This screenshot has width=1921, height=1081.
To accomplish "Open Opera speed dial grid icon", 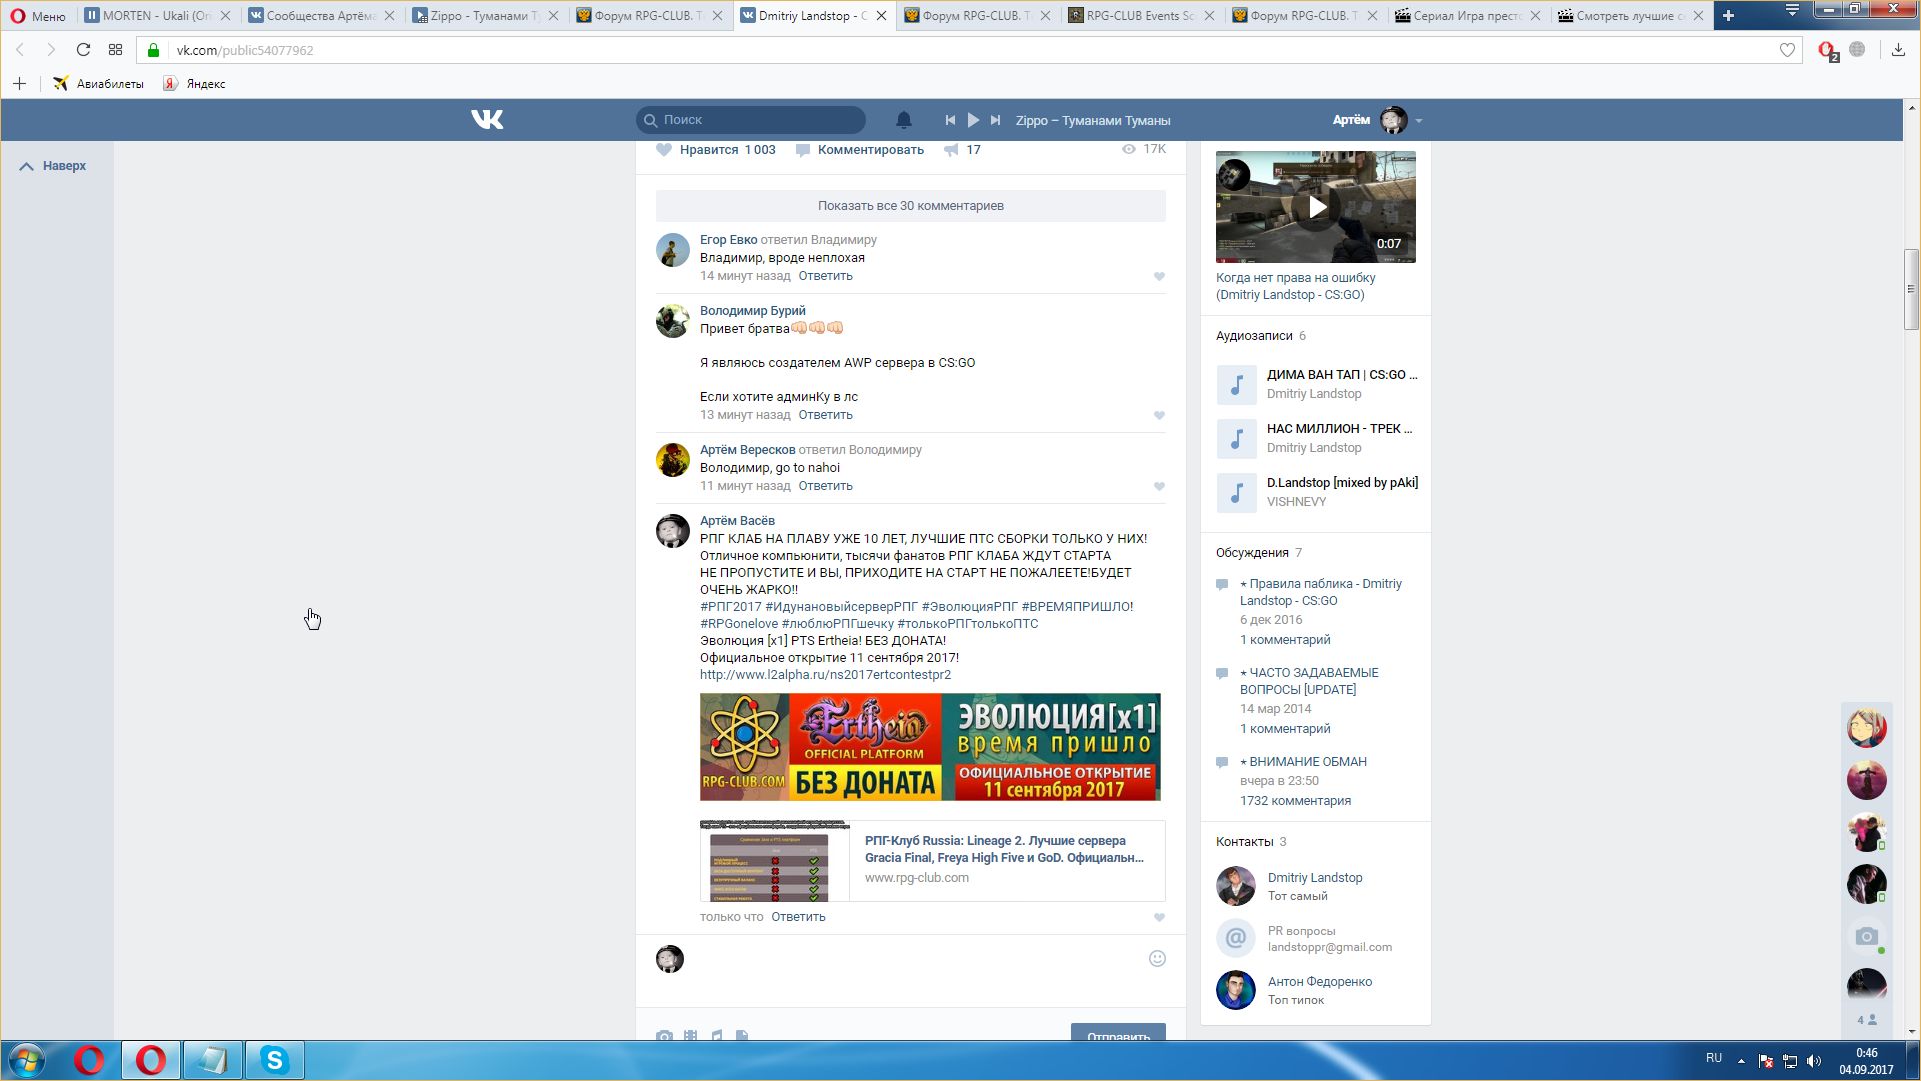I will [115, 50].
